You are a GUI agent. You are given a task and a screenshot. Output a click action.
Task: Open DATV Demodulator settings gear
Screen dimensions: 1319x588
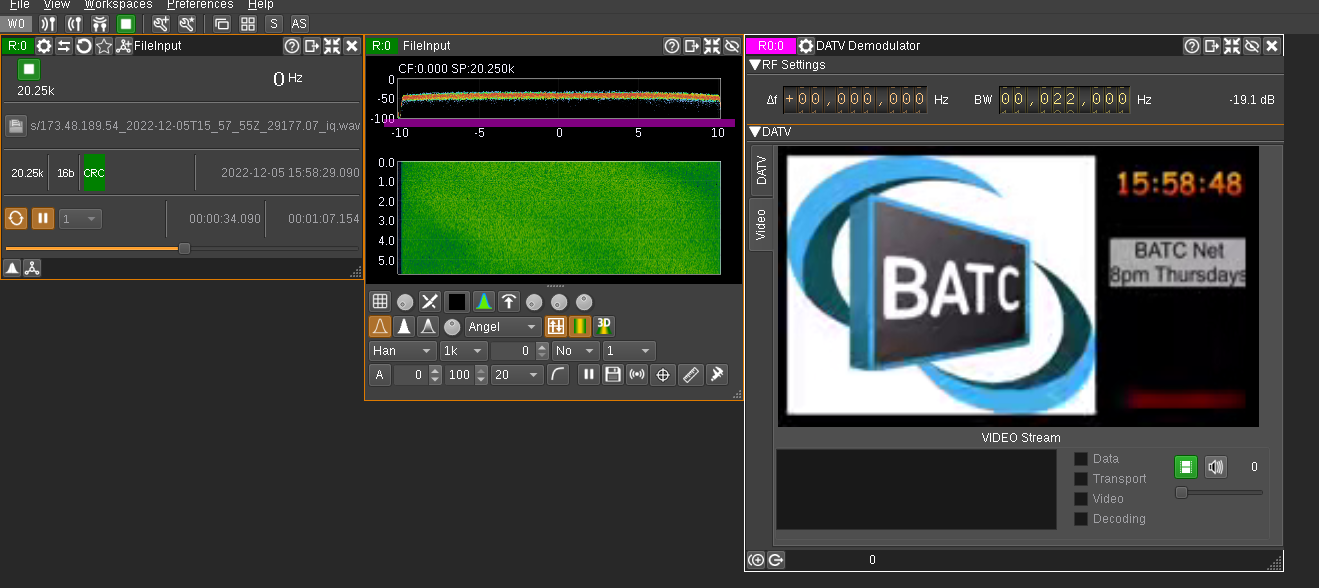coord(806,46)
